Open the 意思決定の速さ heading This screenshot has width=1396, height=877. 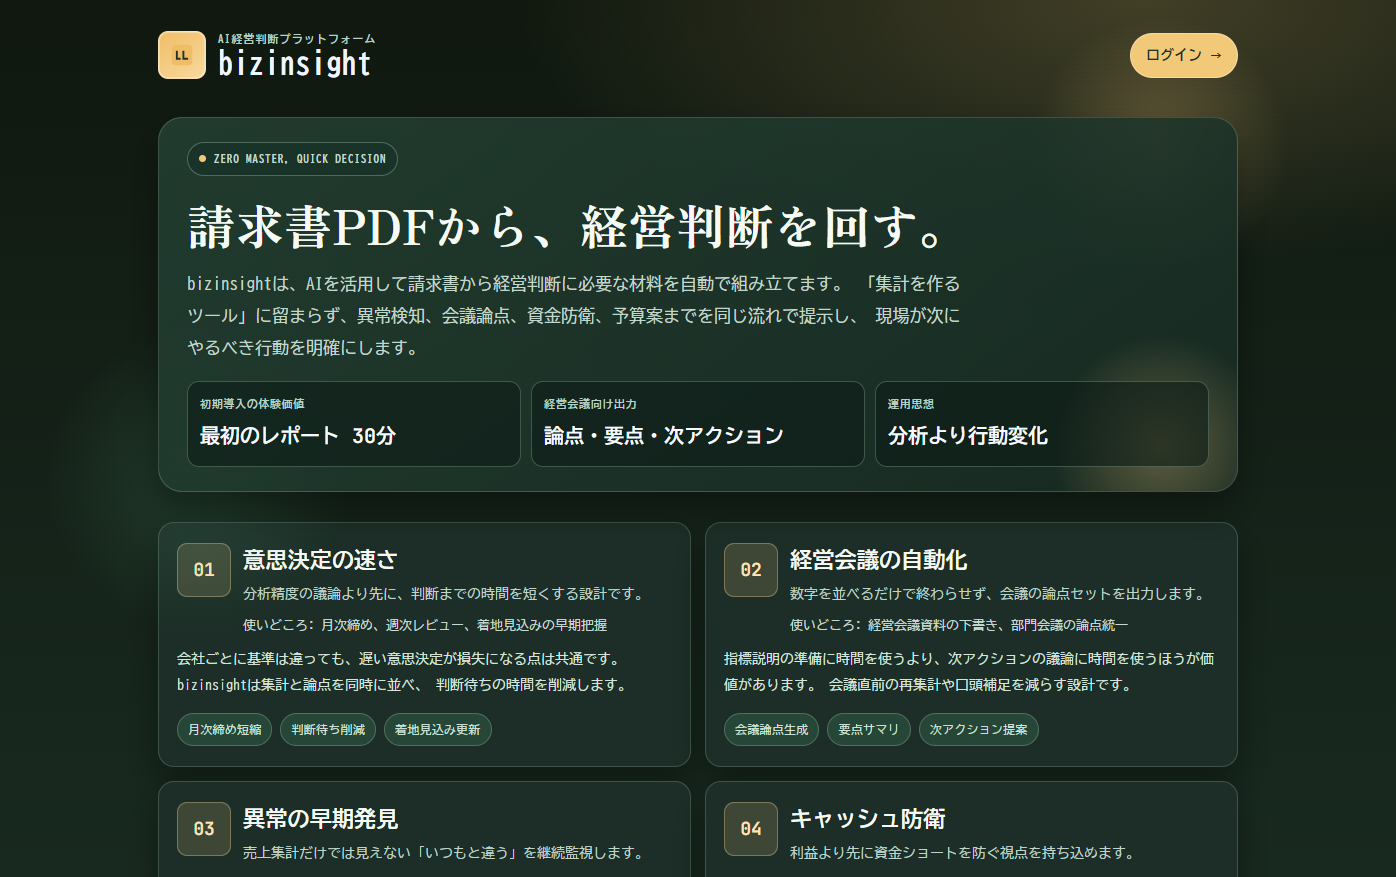(x=320, y=560)
